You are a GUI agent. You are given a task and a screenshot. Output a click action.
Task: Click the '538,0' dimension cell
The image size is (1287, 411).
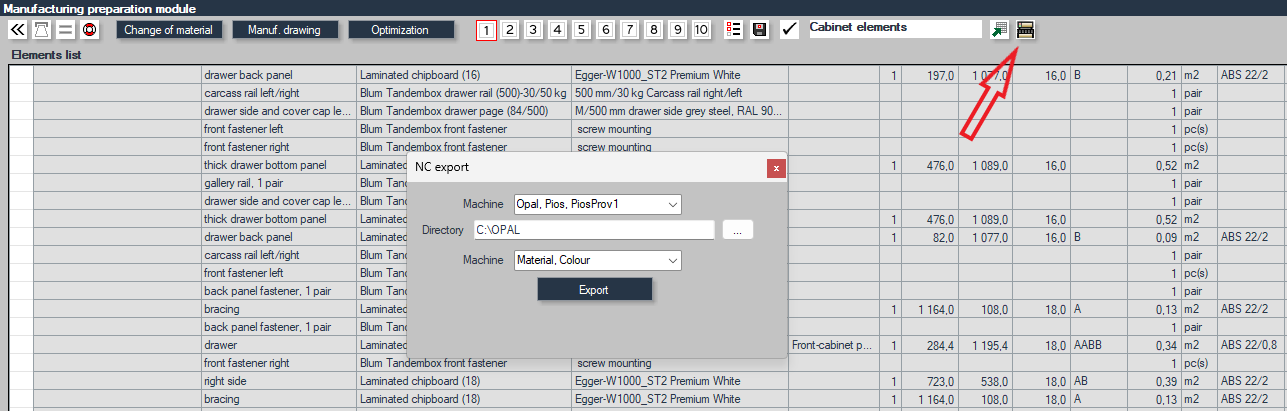tap(986, 381)
